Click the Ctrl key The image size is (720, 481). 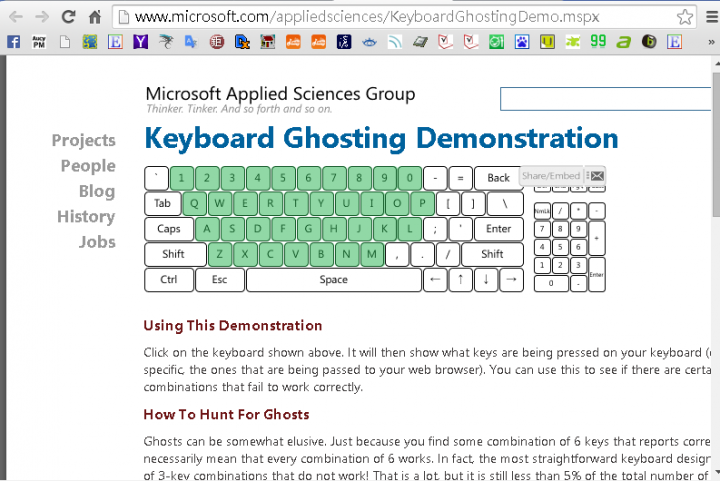169,280
